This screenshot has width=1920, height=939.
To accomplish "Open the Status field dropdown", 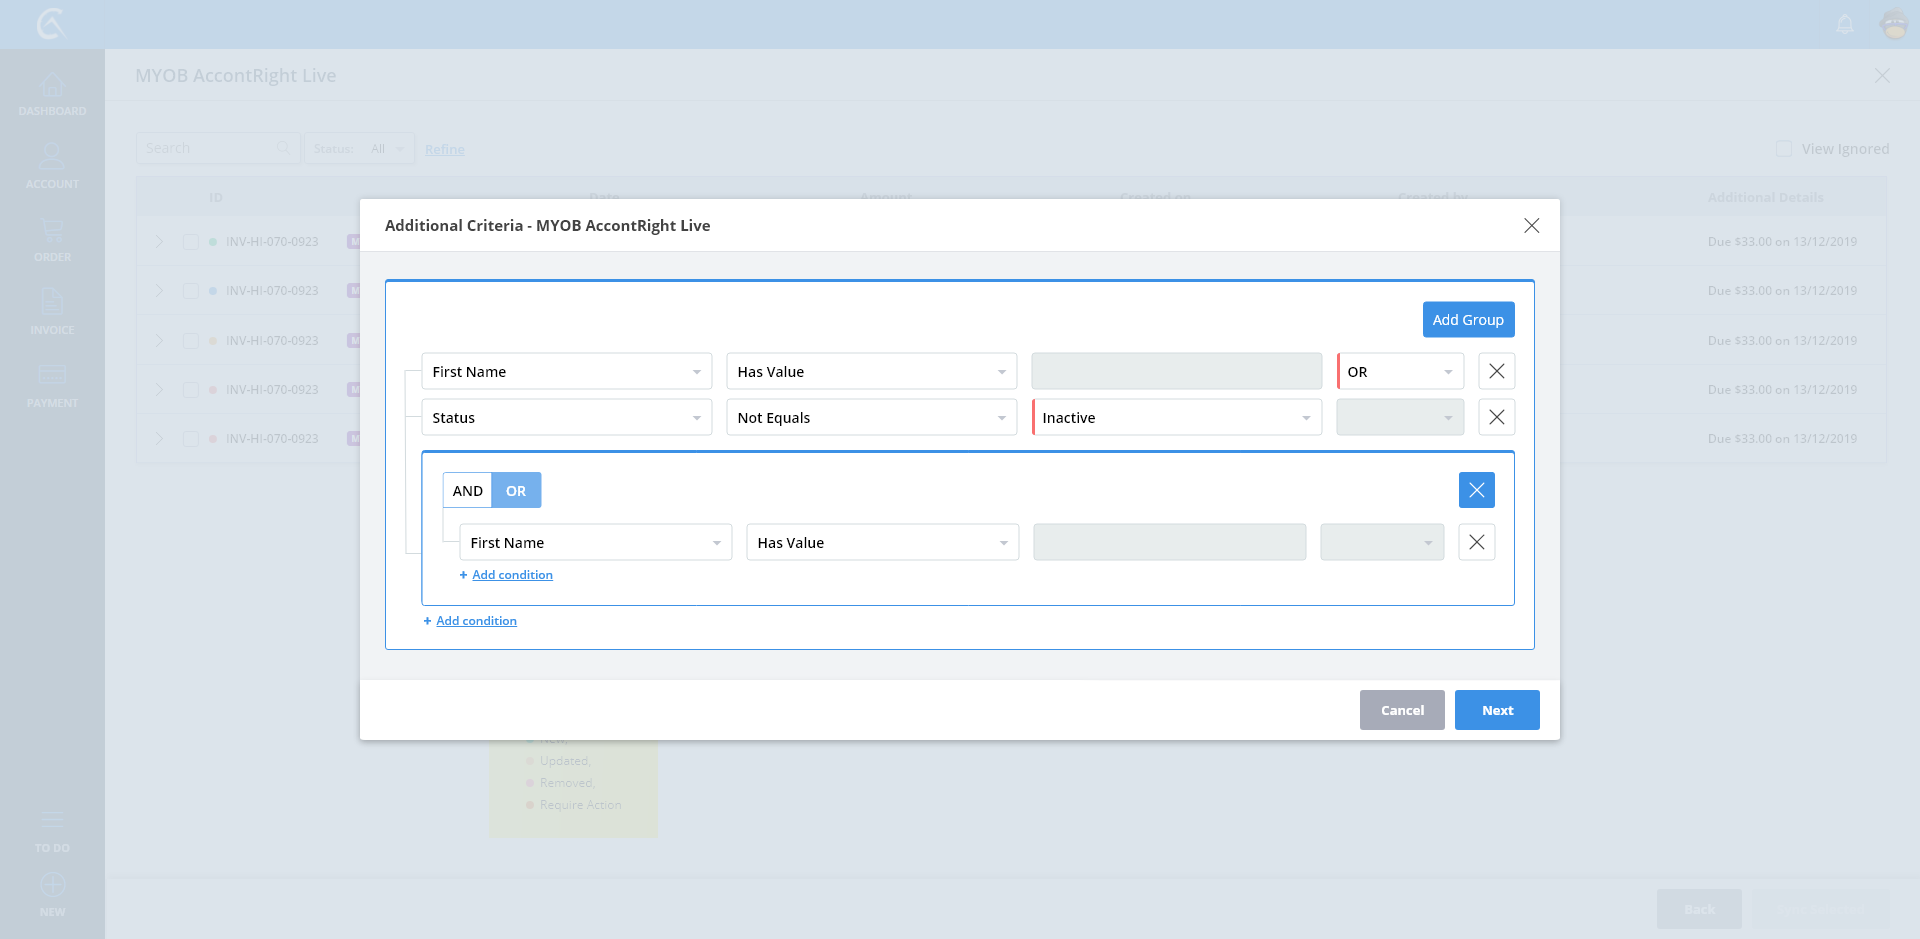I will (x=566, y=417).
